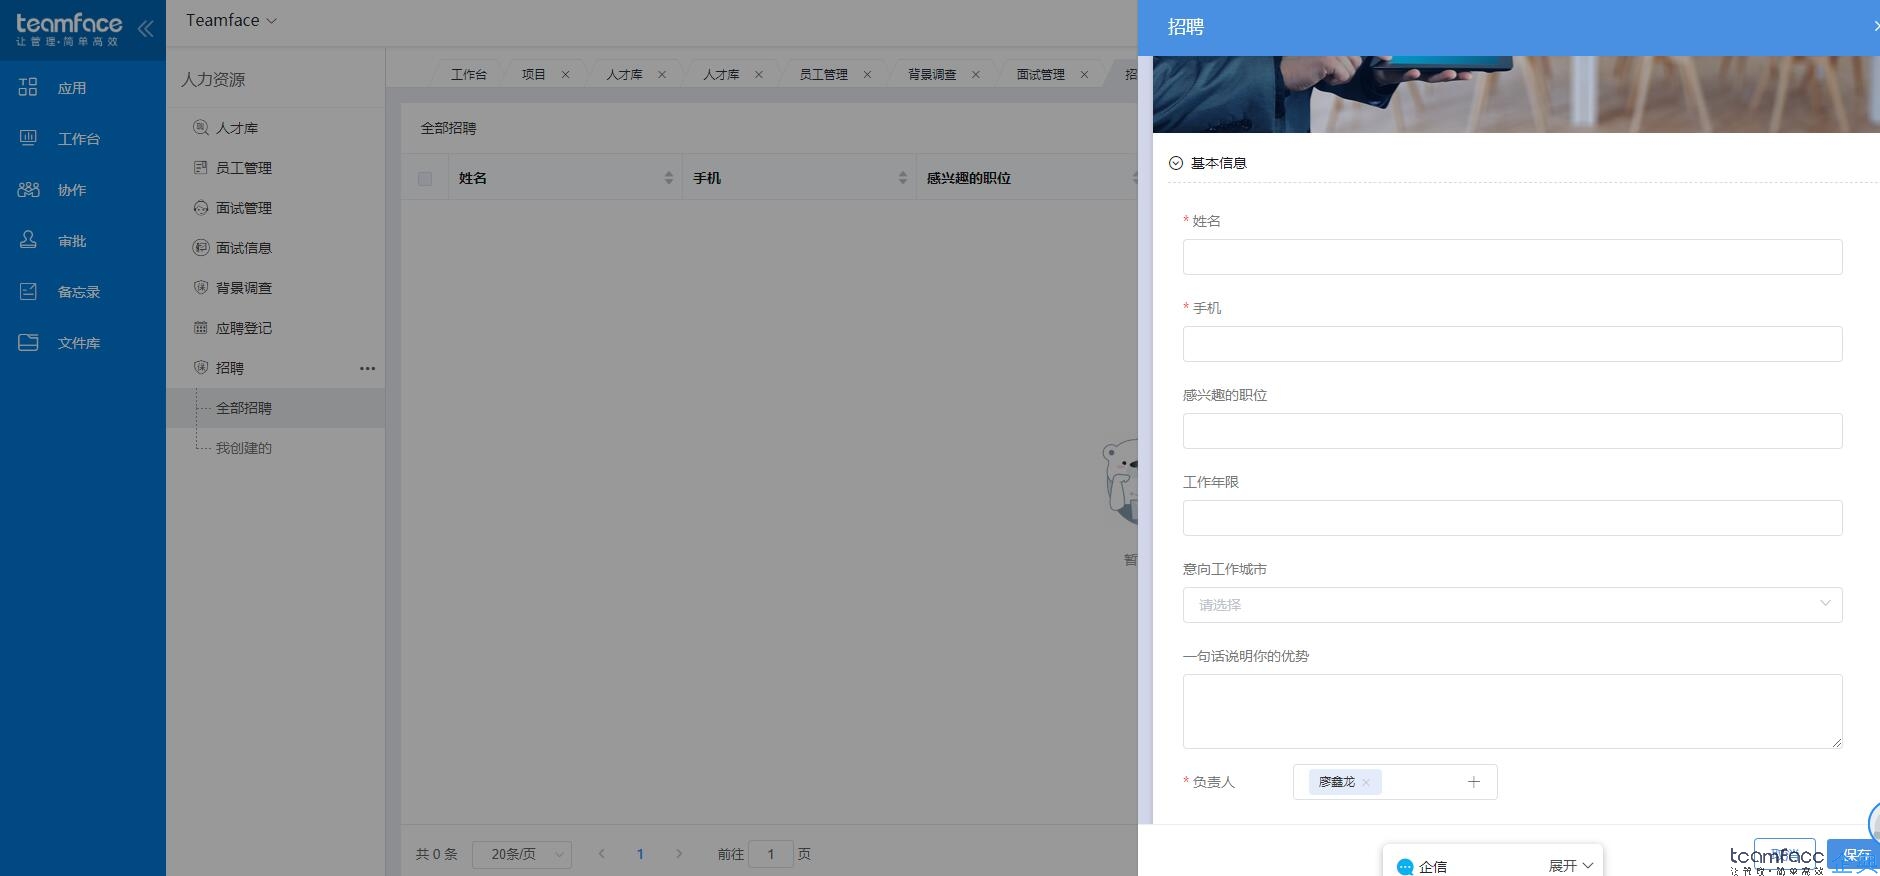Click the 应聘登记 module icon
1880x876 pixels.
[x=200, y=327]
